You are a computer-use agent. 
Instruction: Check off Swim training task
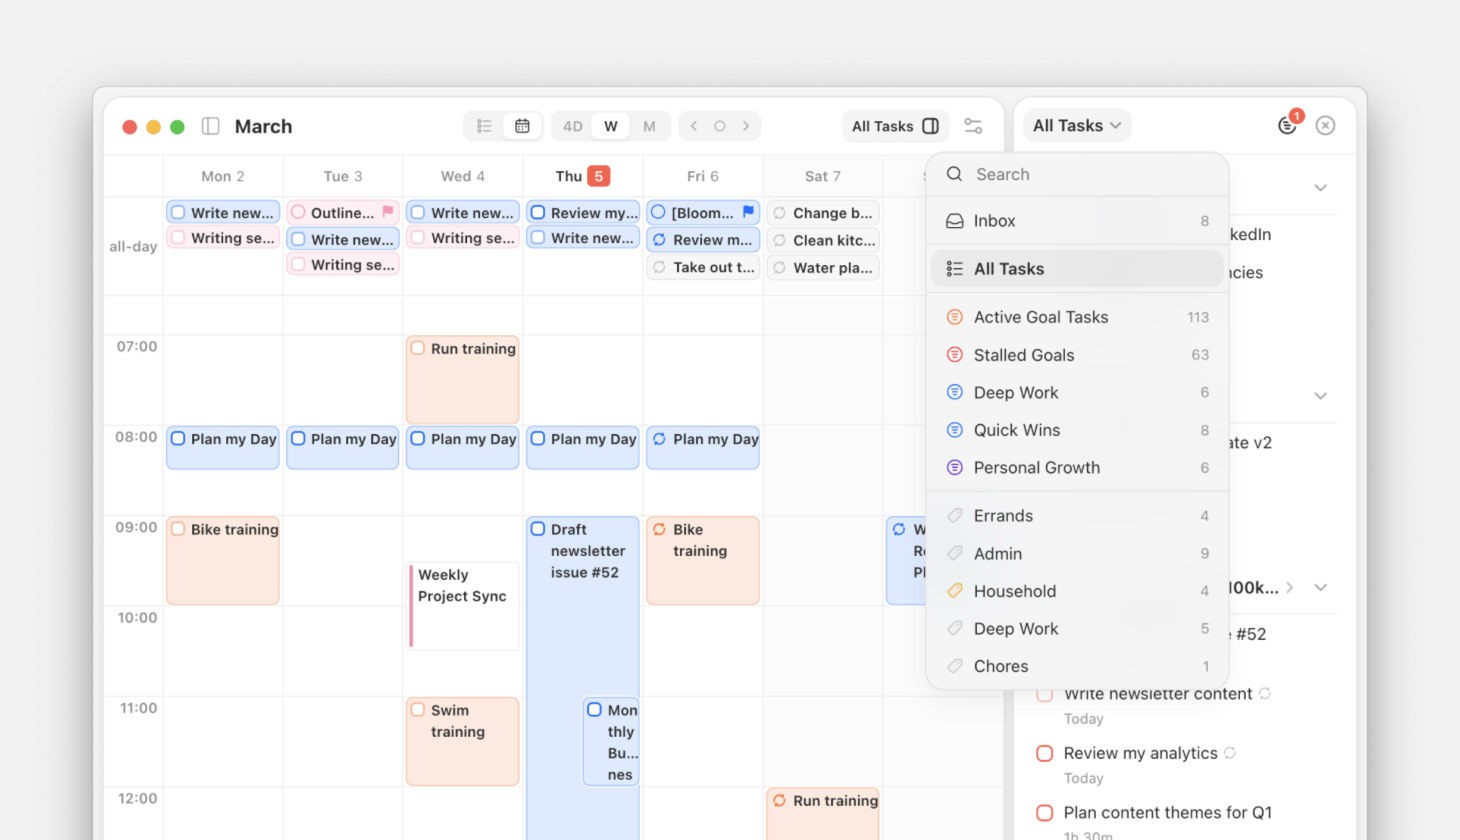[x=418, y=710]
